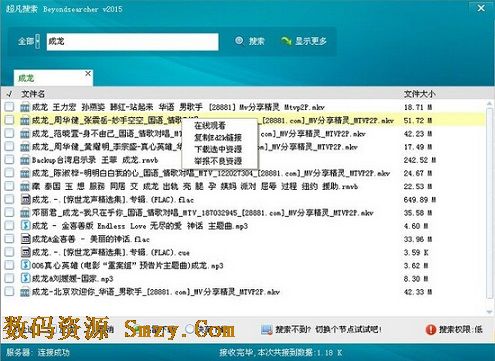This screenshot has height=361, width=495.
Task: Check the box for 北京欢迎你 file
Action: (x=9, y=292)
